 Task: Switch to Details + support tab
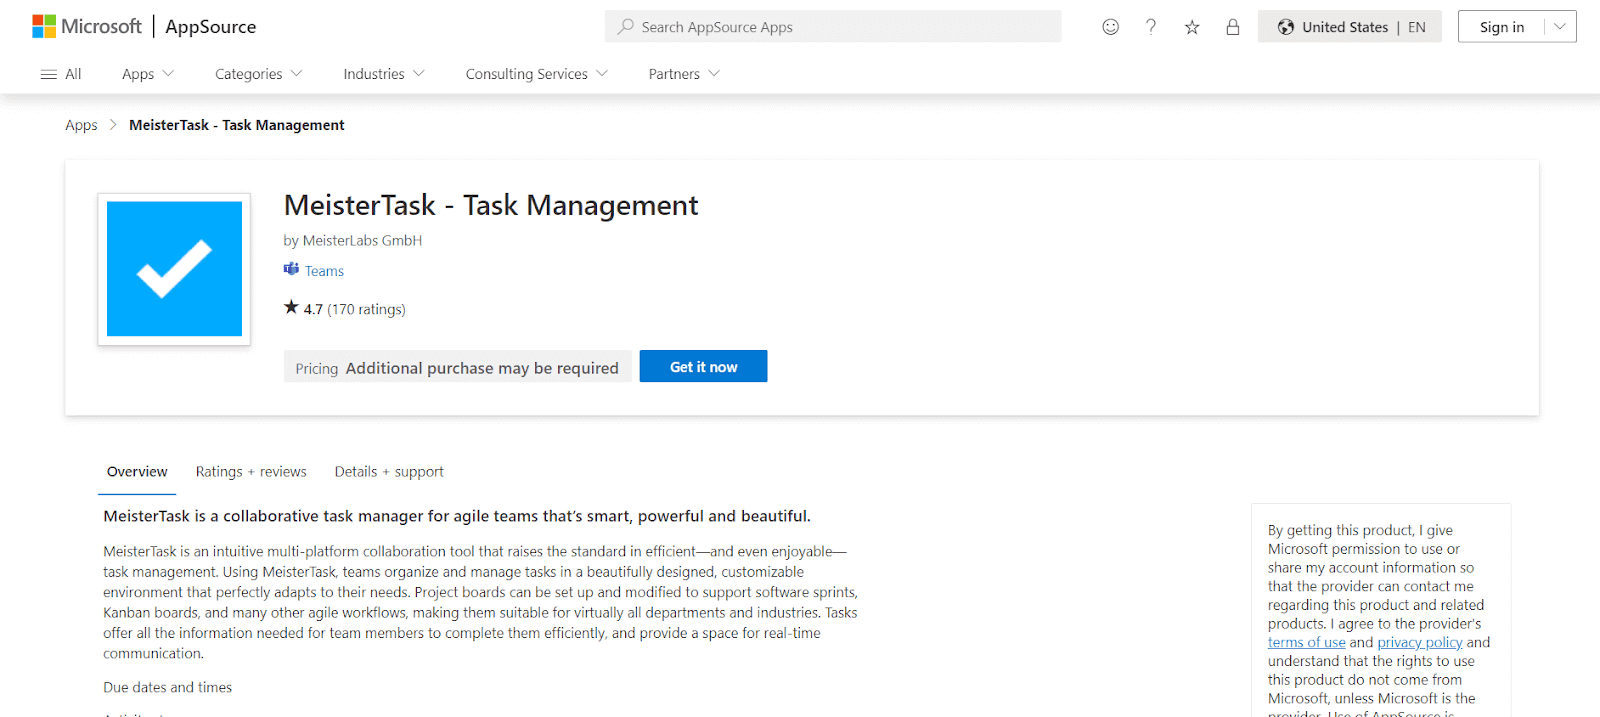pyautogui.click(x=389, y=472)
